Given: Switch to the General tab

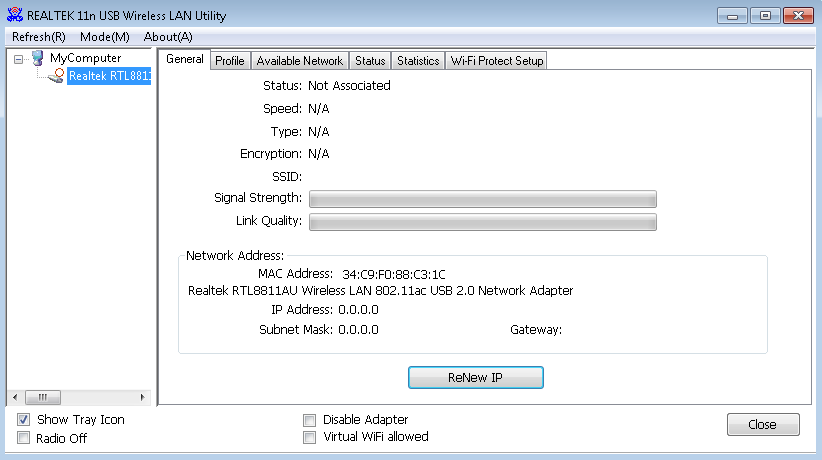Looking at the screenshot, I should click(x=185, y=59).
